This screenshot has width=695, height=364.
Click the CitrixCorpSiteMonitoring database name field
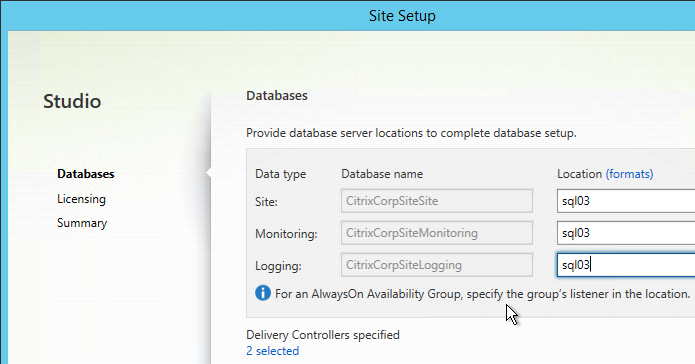coord(437,233)
